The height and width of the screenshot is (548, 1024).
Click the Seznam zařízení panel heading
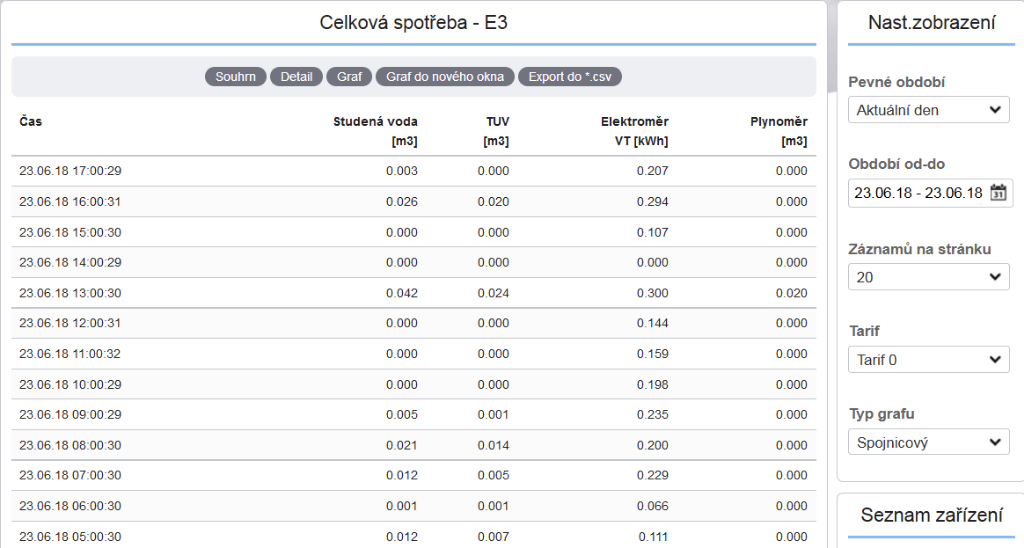[931, 515]
